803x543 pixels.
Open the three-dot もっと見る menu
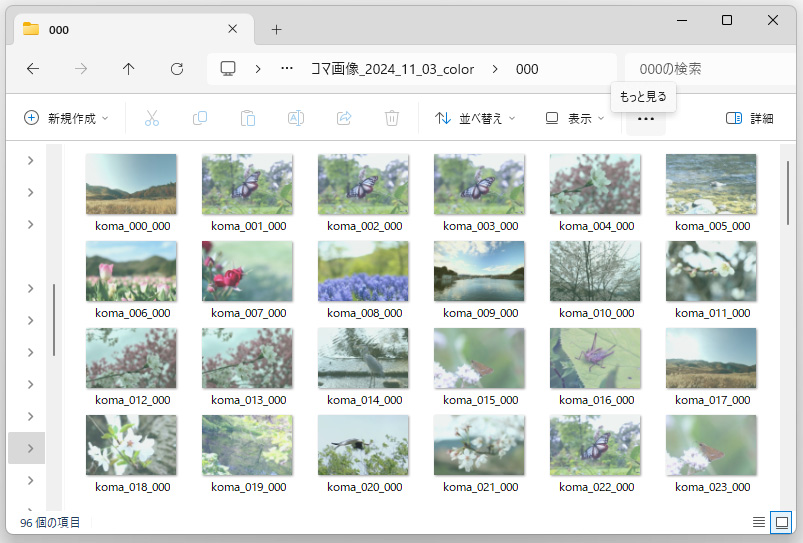(646, 119)
